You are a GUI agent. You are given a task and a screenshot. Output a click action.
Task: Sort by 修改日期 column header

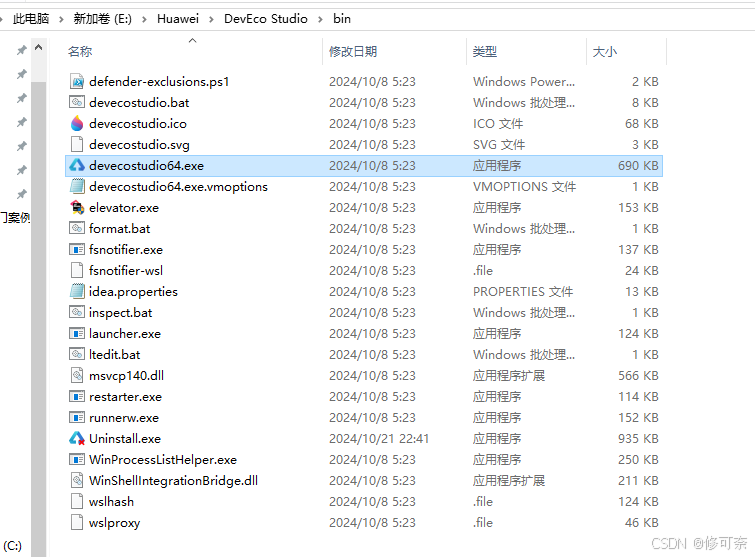(353, 52)
